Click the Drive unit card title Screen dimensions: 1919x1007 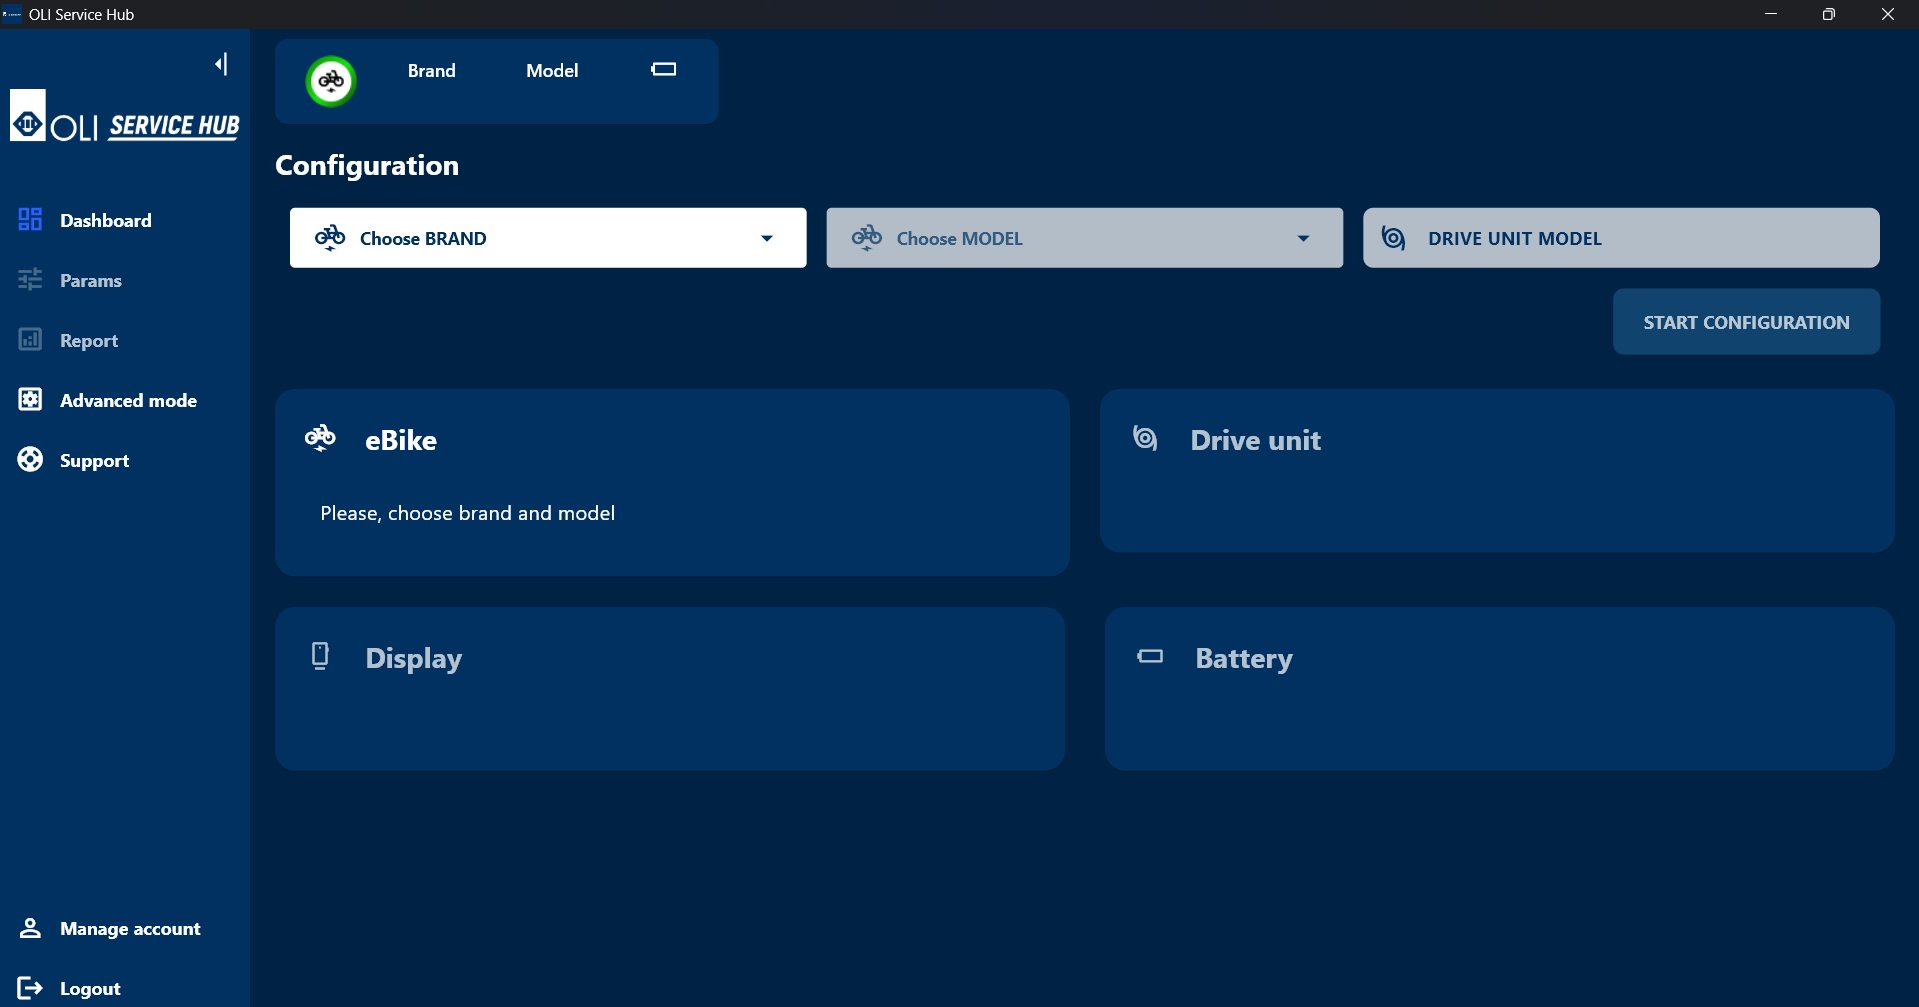(x=1255, y=440)
